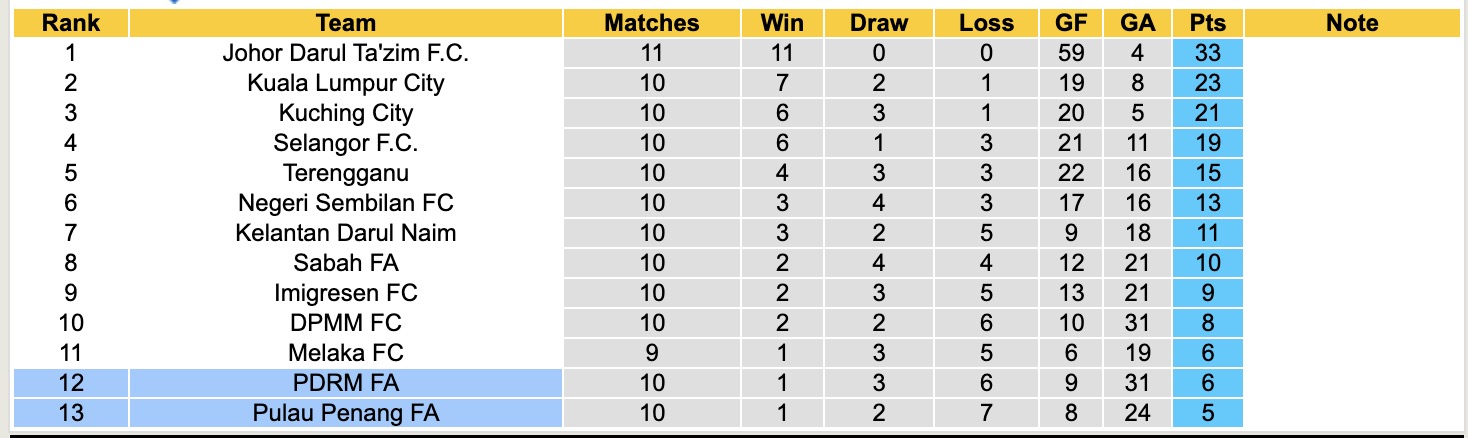Click the Melaka FC team name
Screen dimensions: 1468x438
(345, 353)
